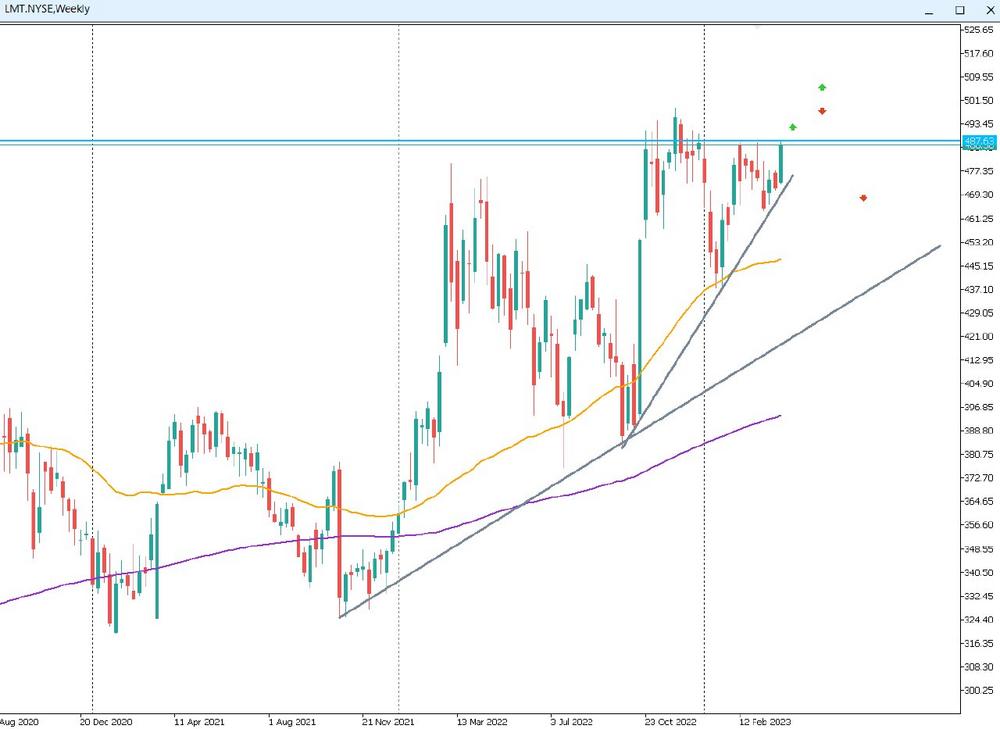Select the red down arrow near 498

tap(822, 111)
